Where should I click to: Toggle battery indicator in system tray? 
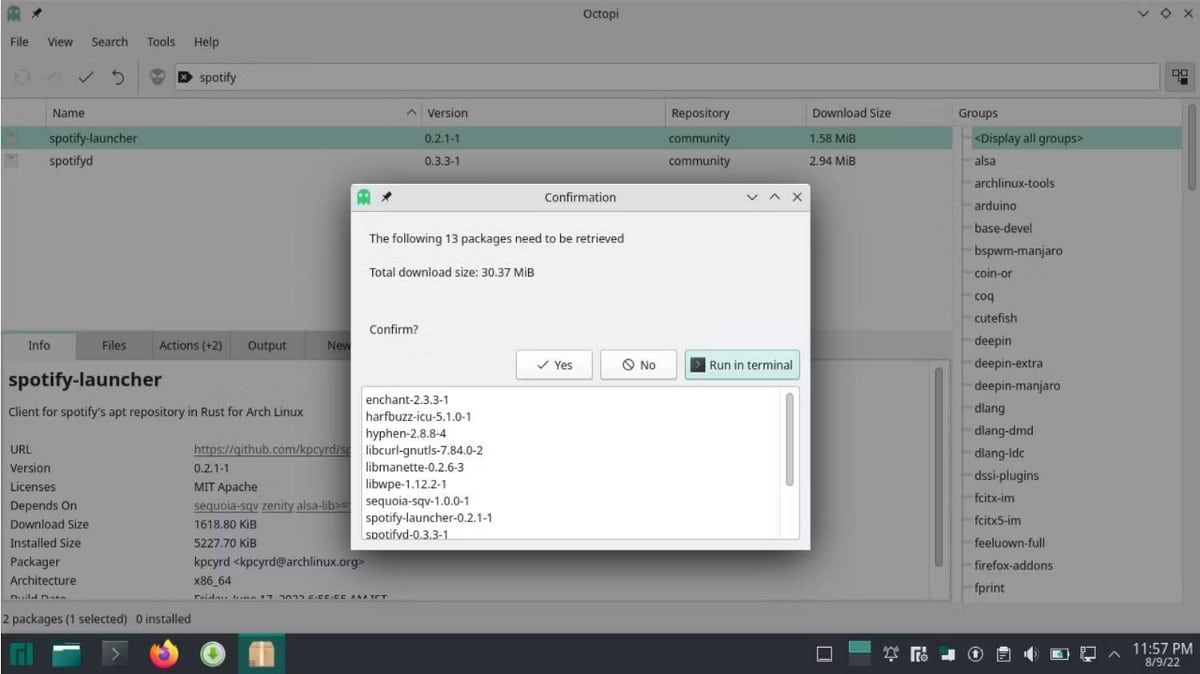click(1059, 654)
